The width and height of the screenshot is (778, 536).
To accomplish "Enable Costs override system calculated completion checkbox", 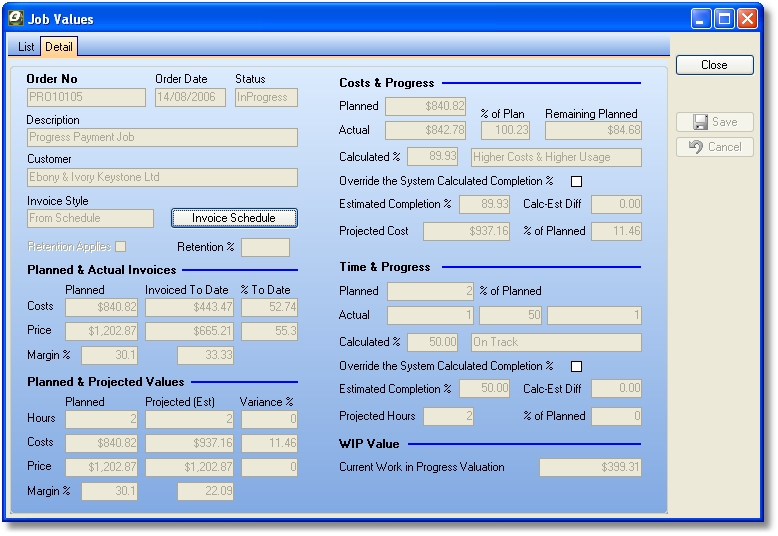I will [x=575, y=182].
